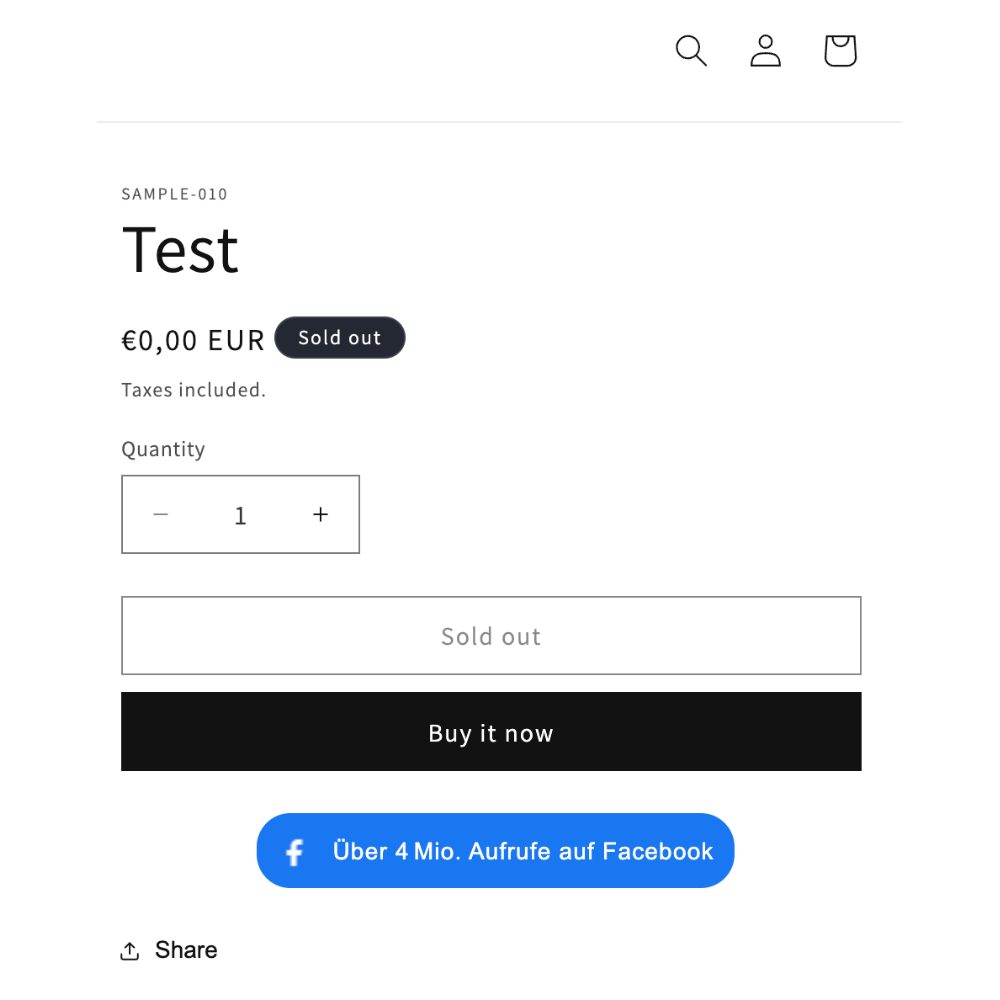Decrease quantity with the minus button
The image size is (1000, 1000).
[161, 514]
